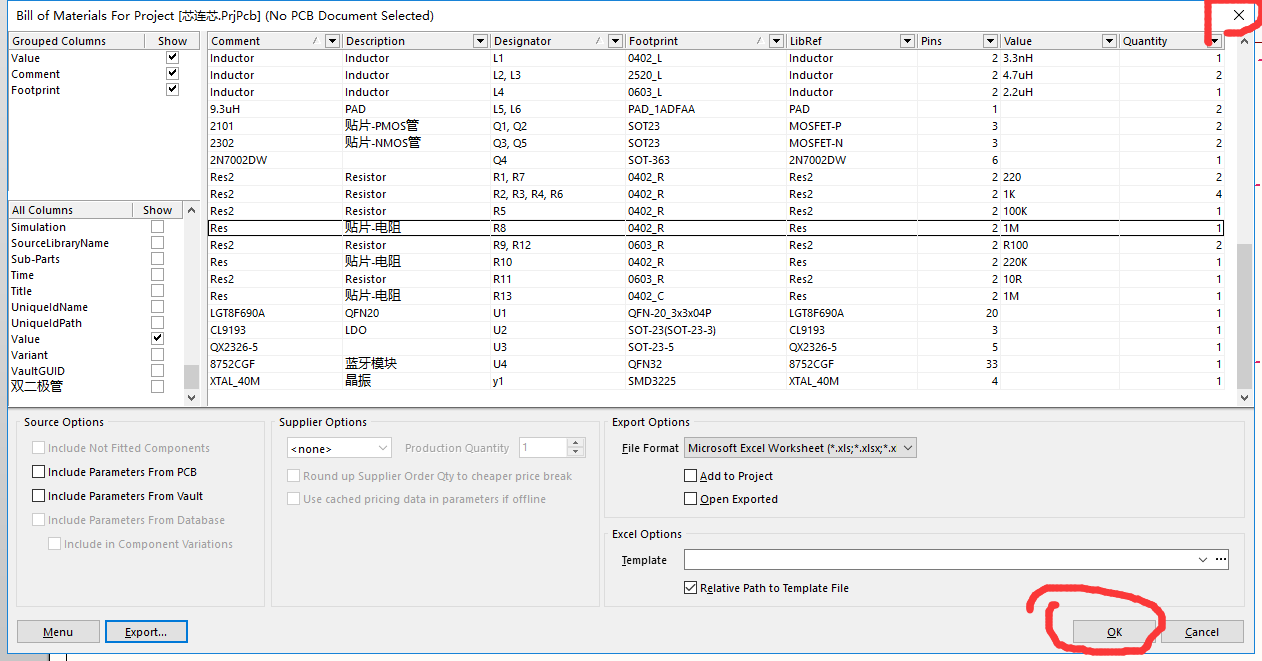Show the Time column
Screen dimensions: 1262x661
[157, 275]
